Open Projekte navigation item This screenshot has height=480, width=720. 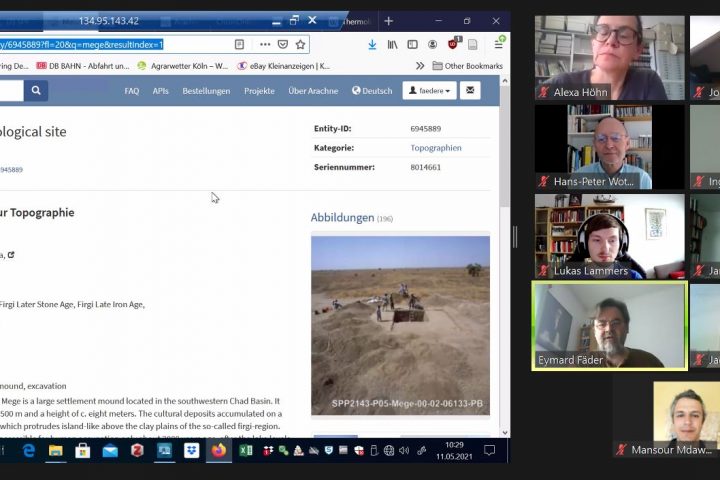click(259, 91)
